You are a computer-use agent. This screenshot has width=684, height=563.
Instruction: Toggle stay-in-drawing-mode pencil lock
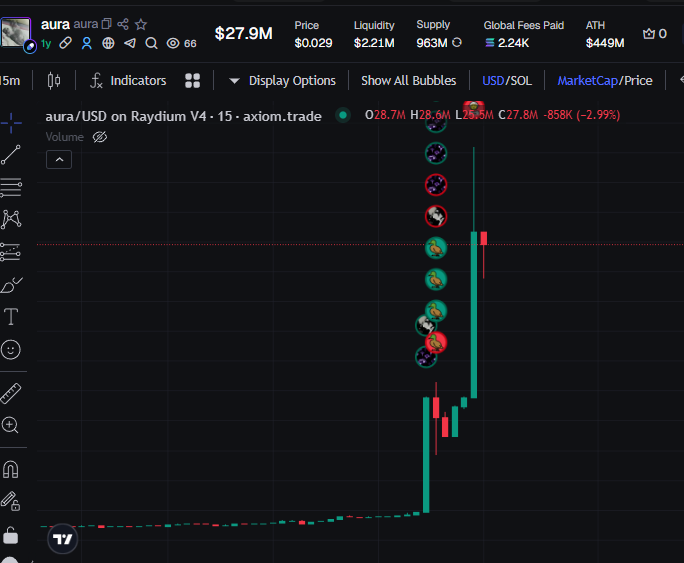(10, 501)
